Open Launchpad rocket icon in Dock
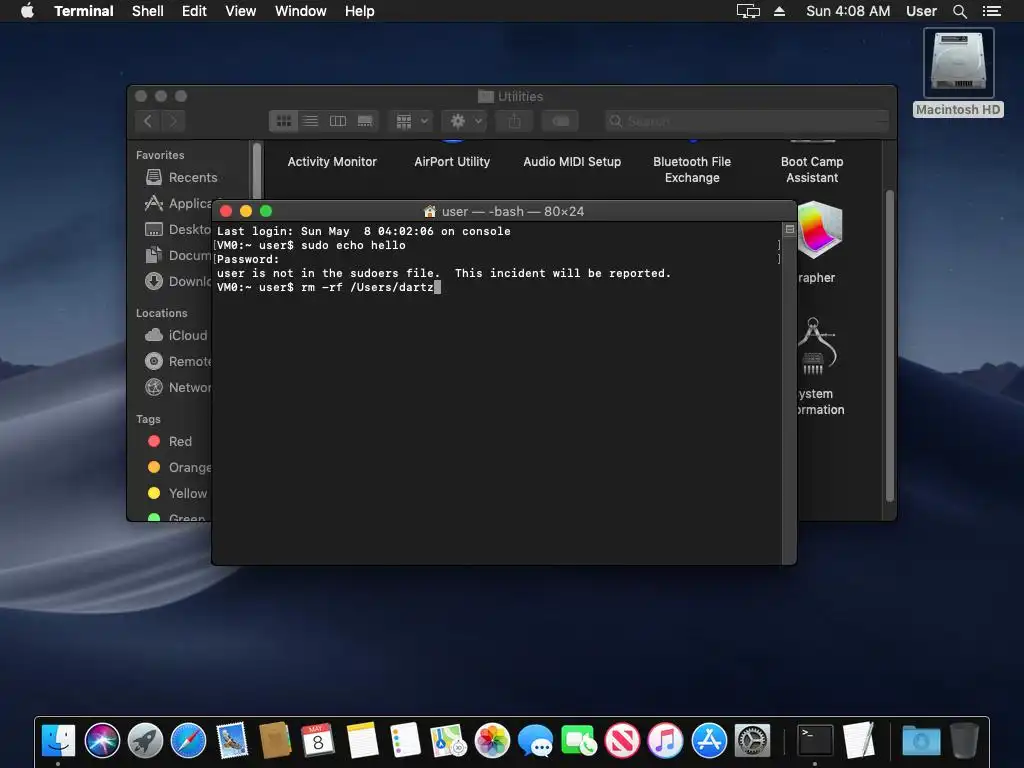 coord(145,741)
